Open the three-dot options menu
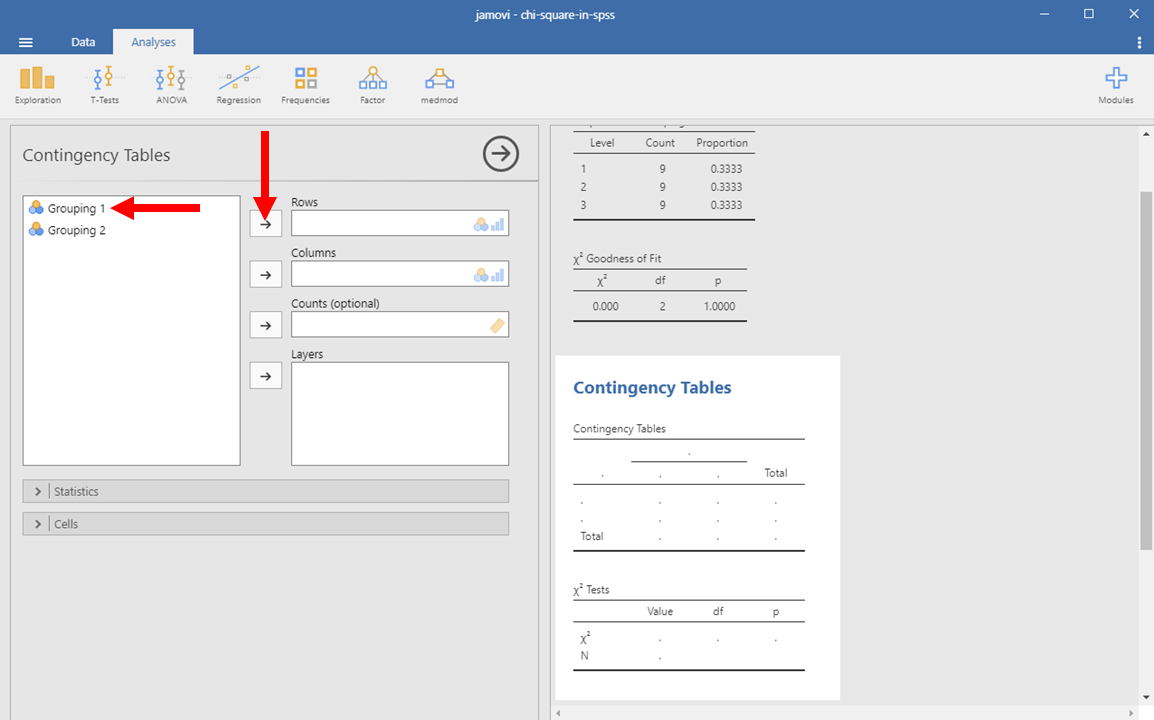1154x720 pixels. click(1139, 42)
